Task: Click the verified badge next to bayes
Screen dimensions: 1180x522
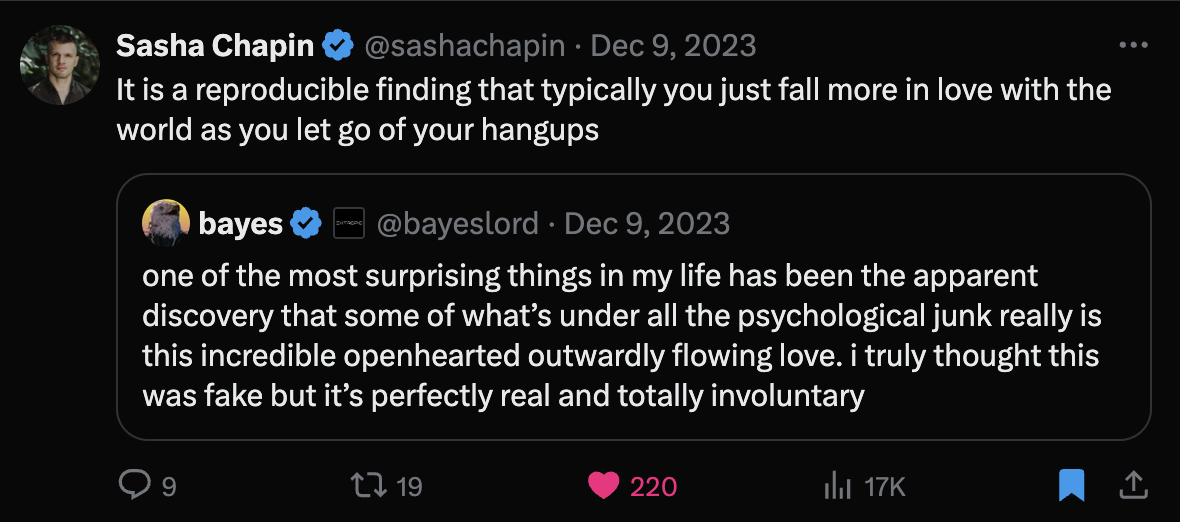Action: tap(305, 224)
